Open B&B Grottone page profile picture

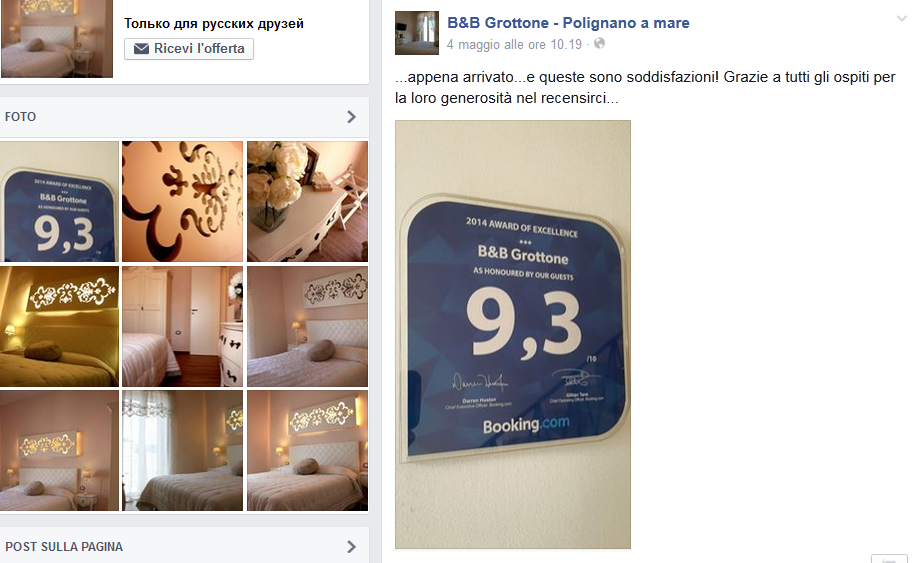coord(416,33)
